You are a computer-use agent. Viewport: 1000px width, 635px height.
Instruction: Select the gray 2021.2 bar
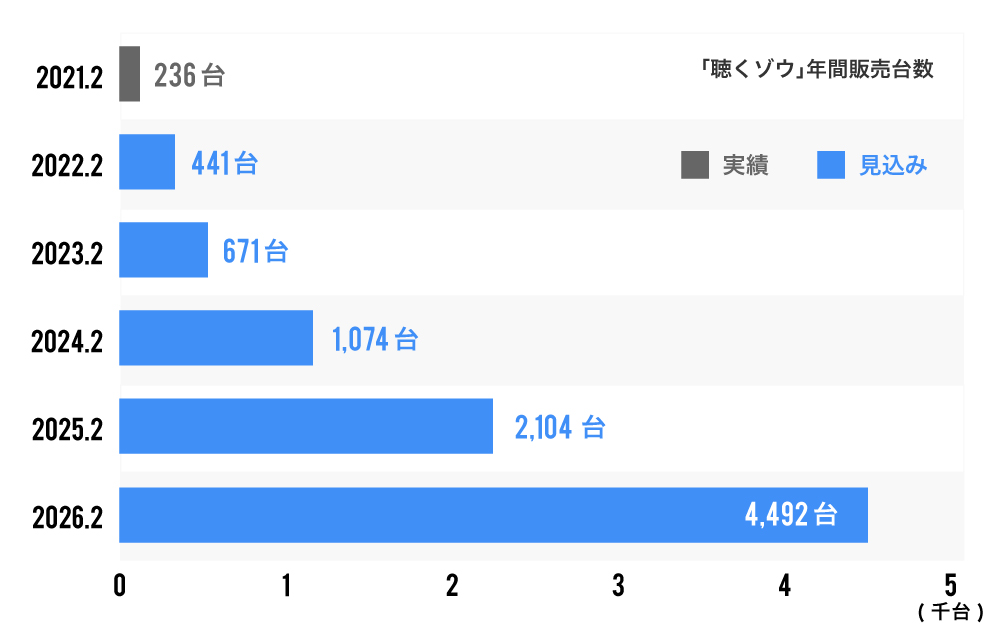129,74
